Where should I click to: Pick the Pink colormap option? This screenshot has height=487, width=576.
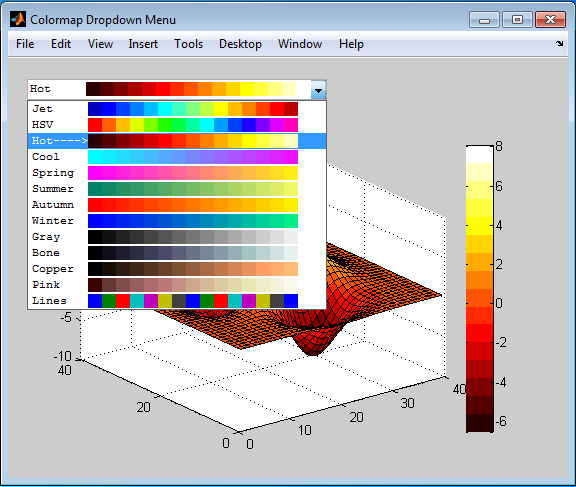coord(177,285)
